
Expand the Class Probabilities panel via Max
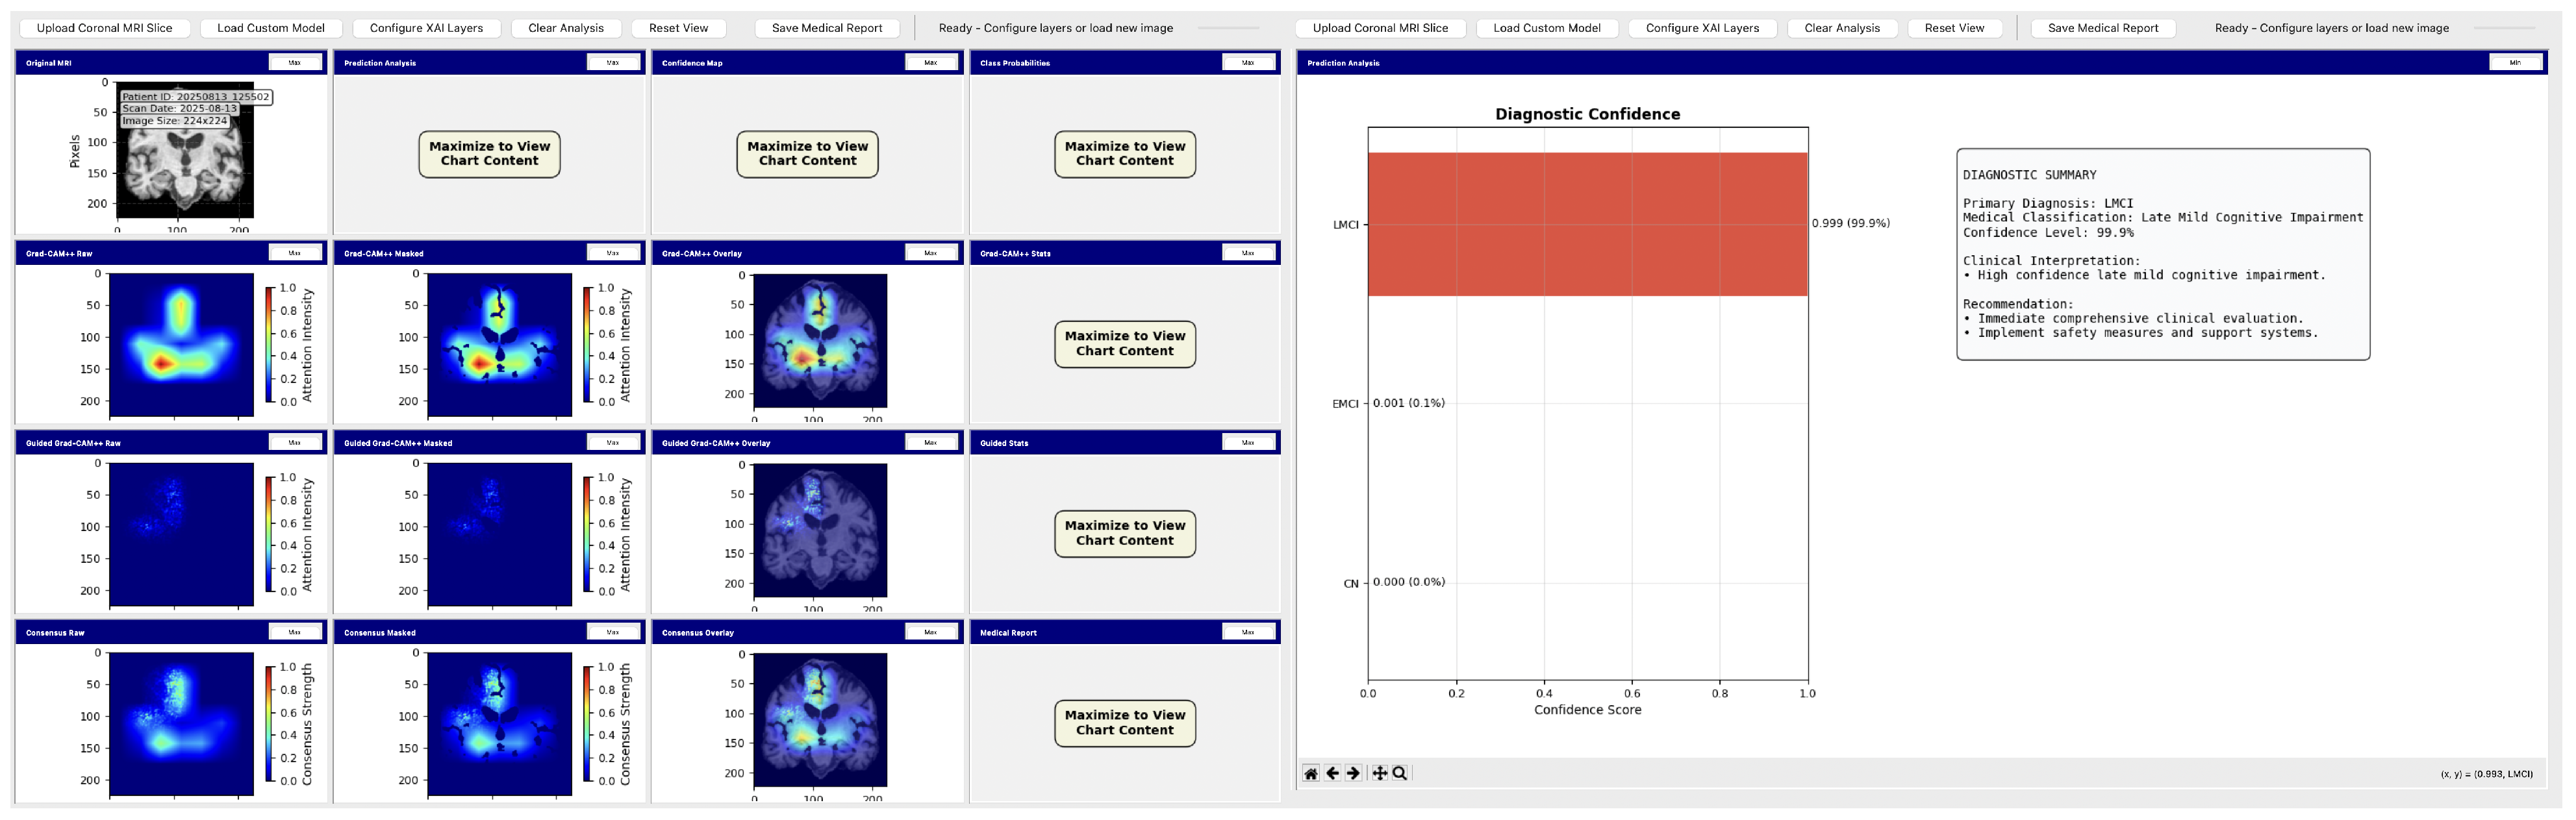(1248, 63)
